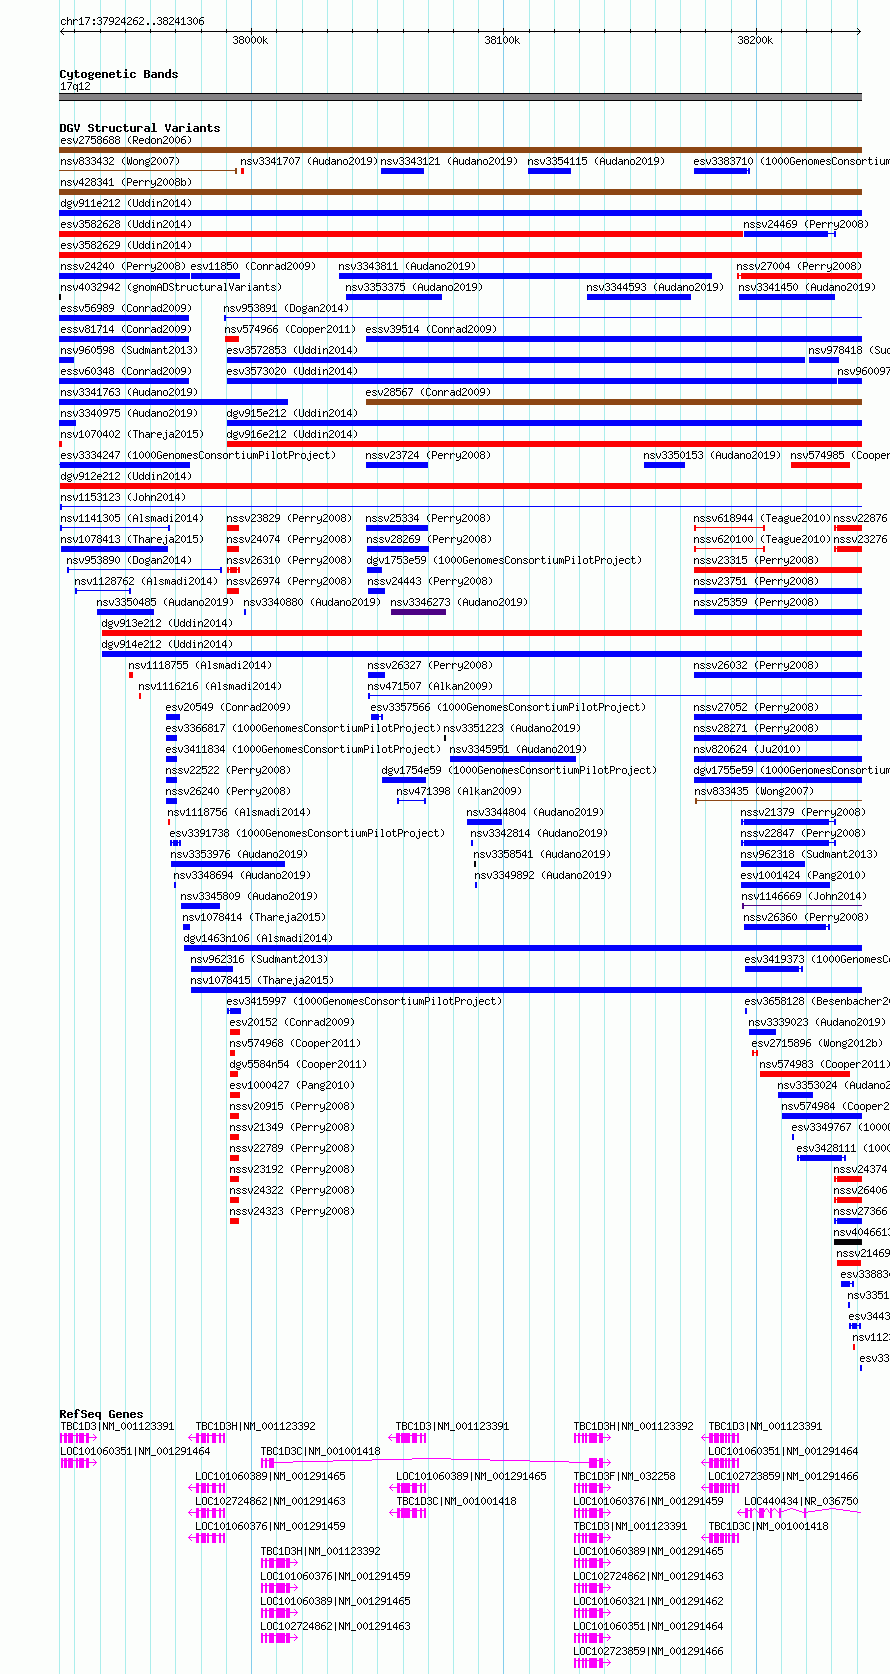Click variant nsv574983 (Cooper2011)

tap(825, 1064)
